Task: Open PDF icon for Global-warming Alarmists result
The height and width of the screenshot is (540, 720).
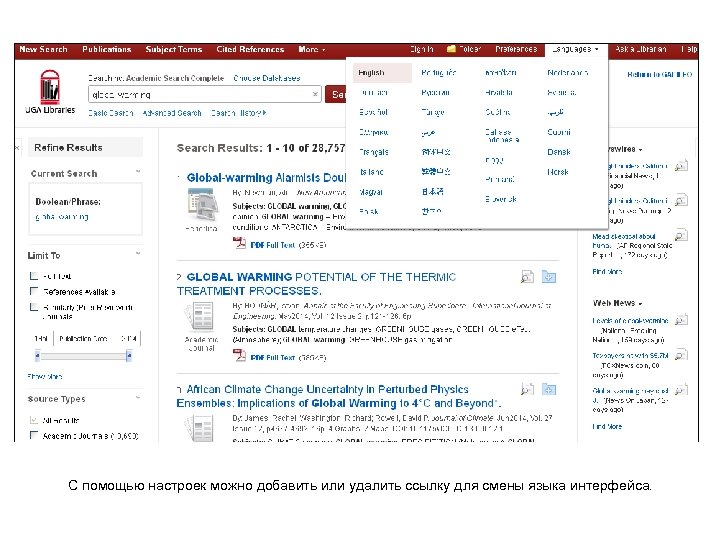Action: tap(239, 243)
